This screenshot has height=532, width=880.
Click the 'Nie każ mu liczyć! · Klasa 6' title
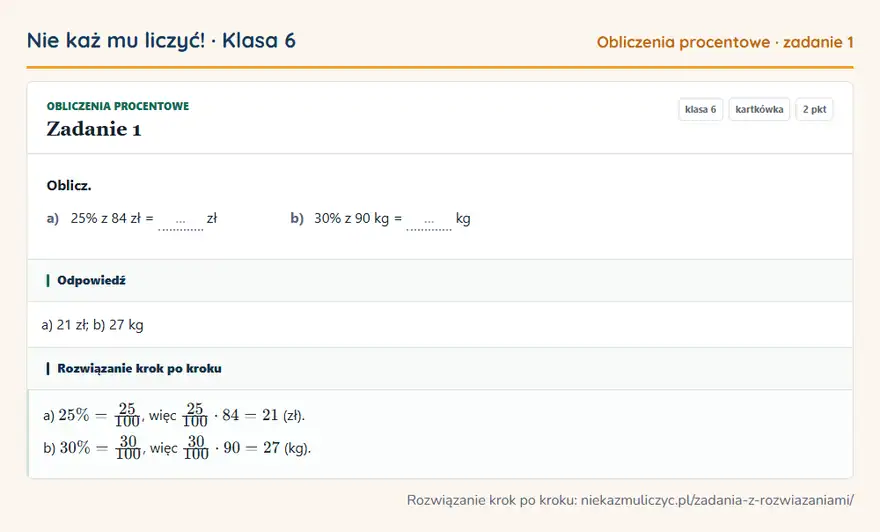pyautogui.click(x=161, y=41)
